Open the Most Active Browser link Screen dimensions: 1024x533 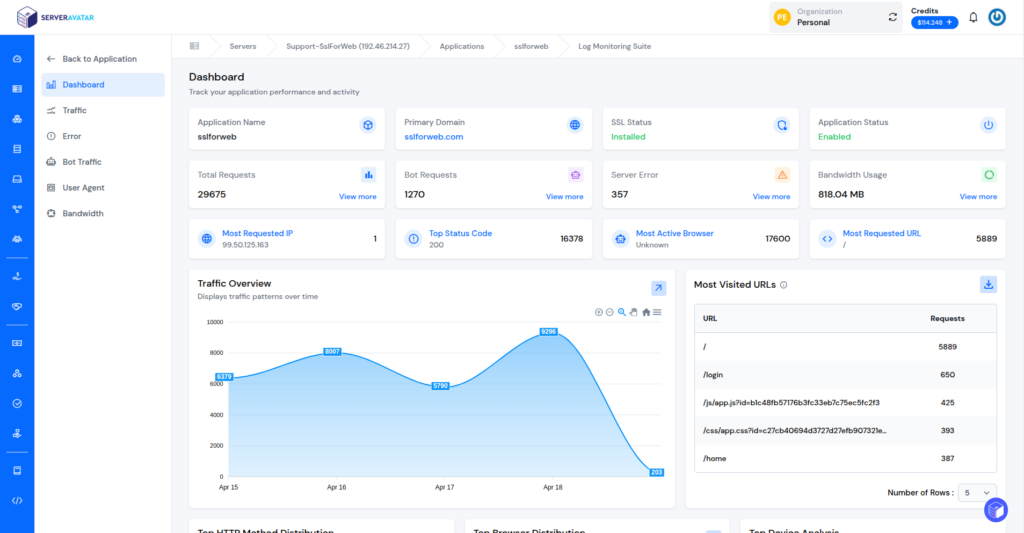675,233
